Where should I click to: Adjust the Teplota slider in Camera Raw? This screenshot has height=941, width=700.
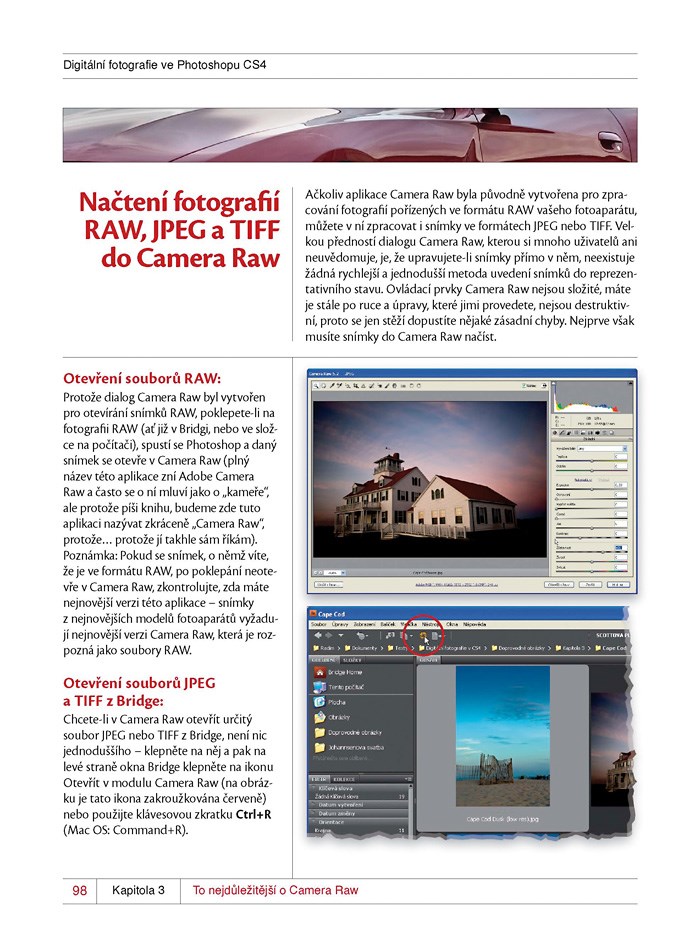tap(591, 461)
